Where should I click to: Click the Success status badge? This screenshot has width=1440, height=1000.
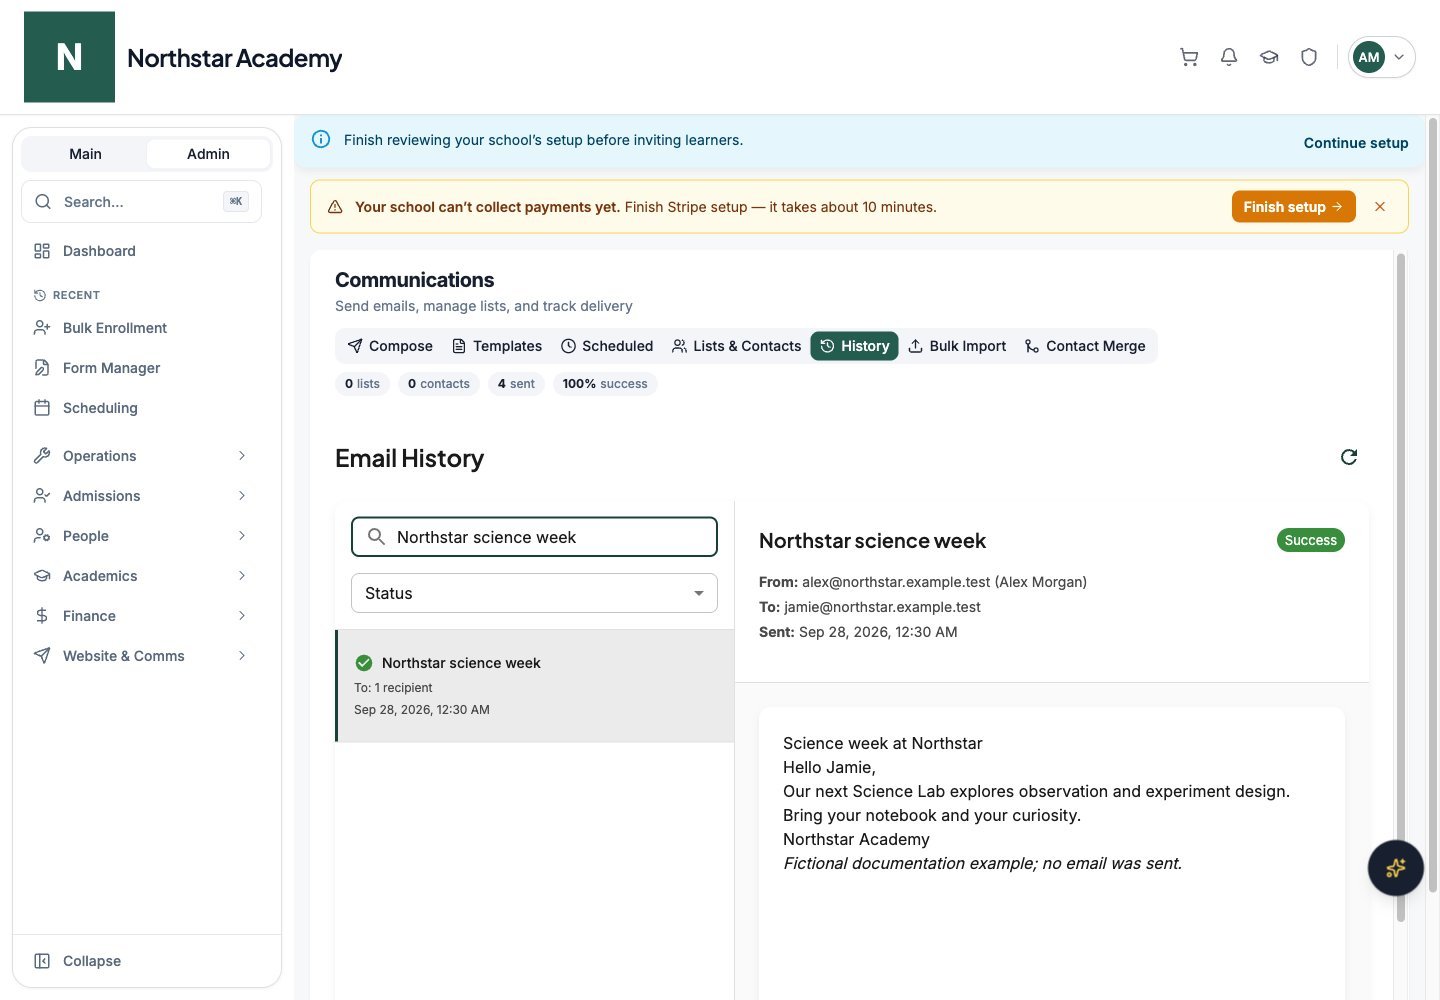pyautogui.click(x=1311, y=540)
